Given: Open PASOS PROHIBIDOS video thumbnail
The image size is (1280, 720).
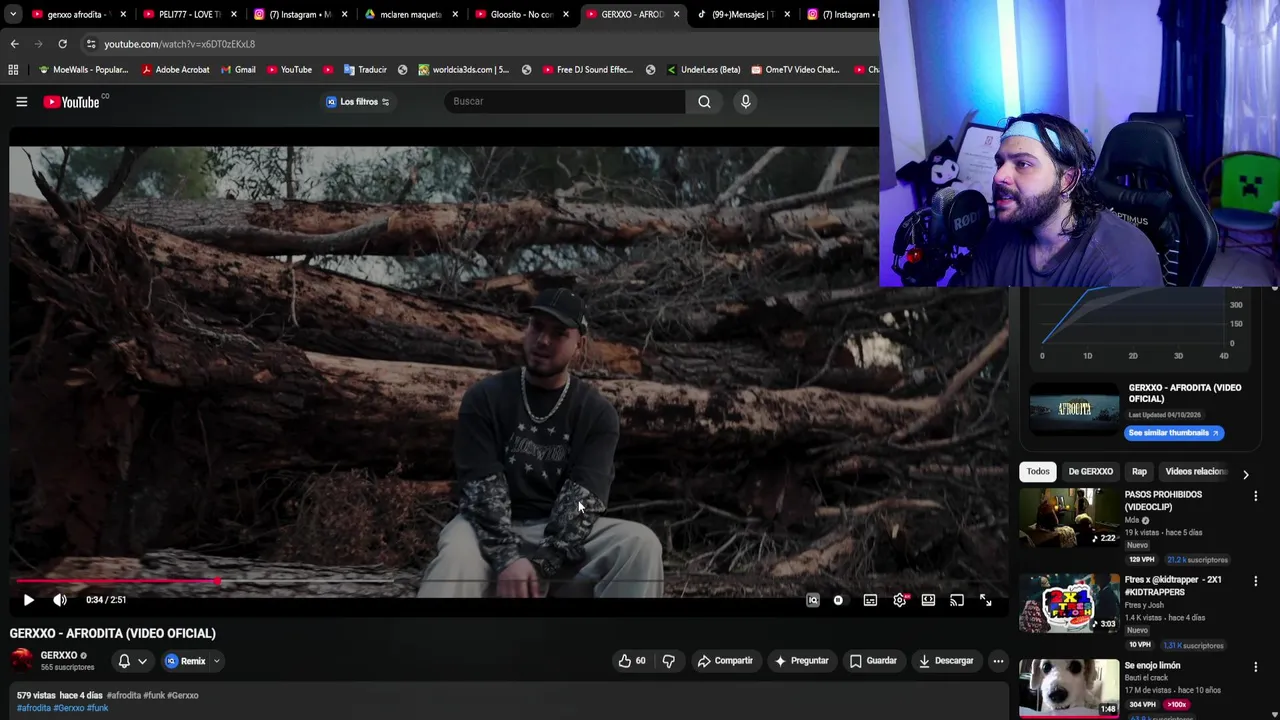Looking at the screenshot, I should (x=1069, y=517).
